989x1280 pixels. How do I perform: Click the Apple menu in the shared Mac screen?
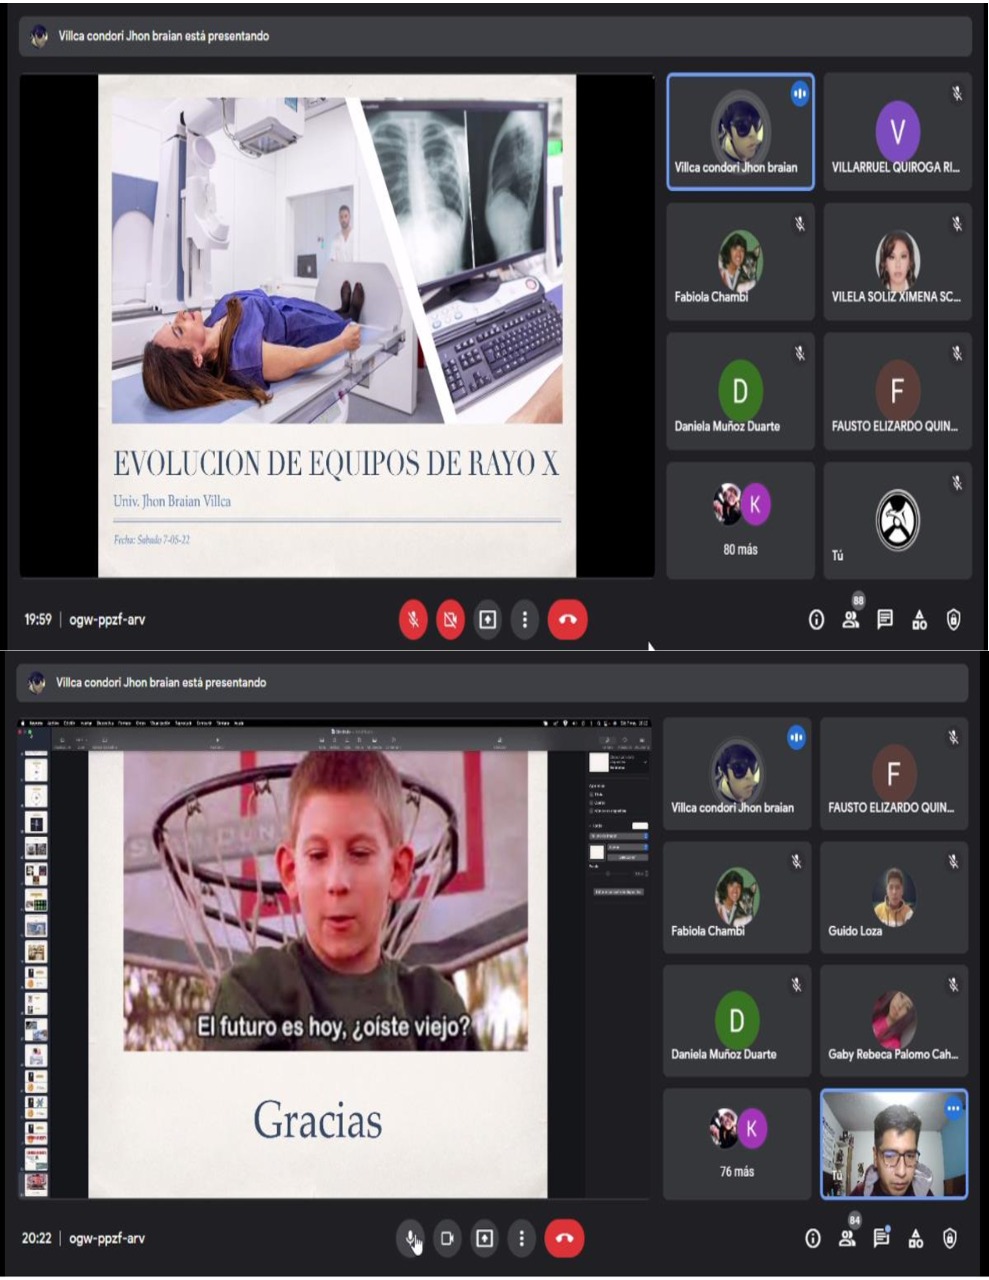point(23,723)
